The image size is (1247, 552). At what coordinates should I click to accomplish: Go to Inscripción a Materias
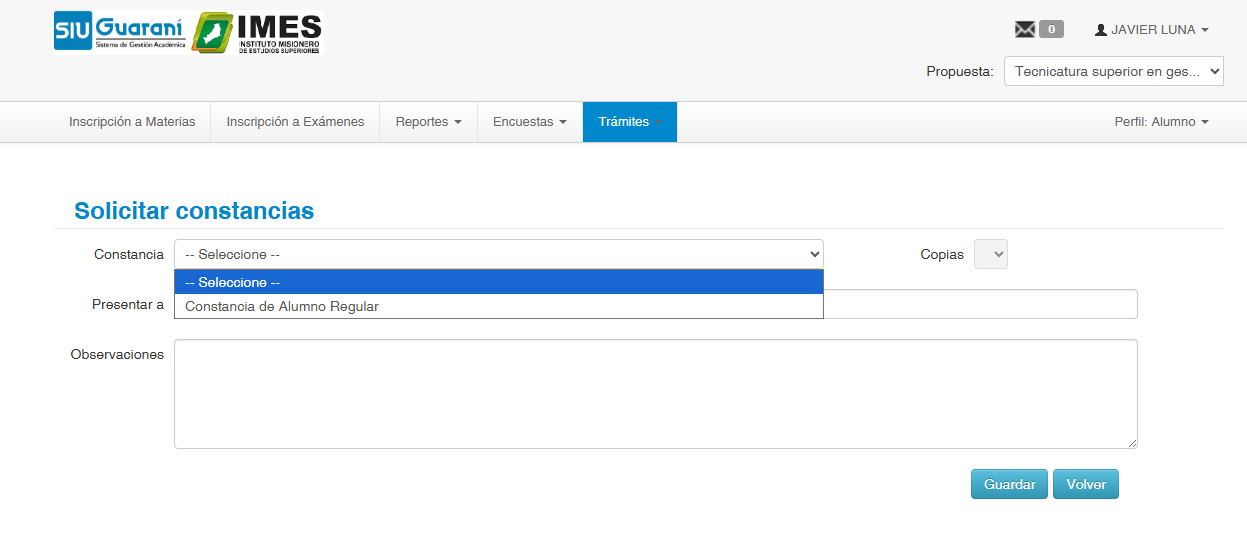point(132,122)
